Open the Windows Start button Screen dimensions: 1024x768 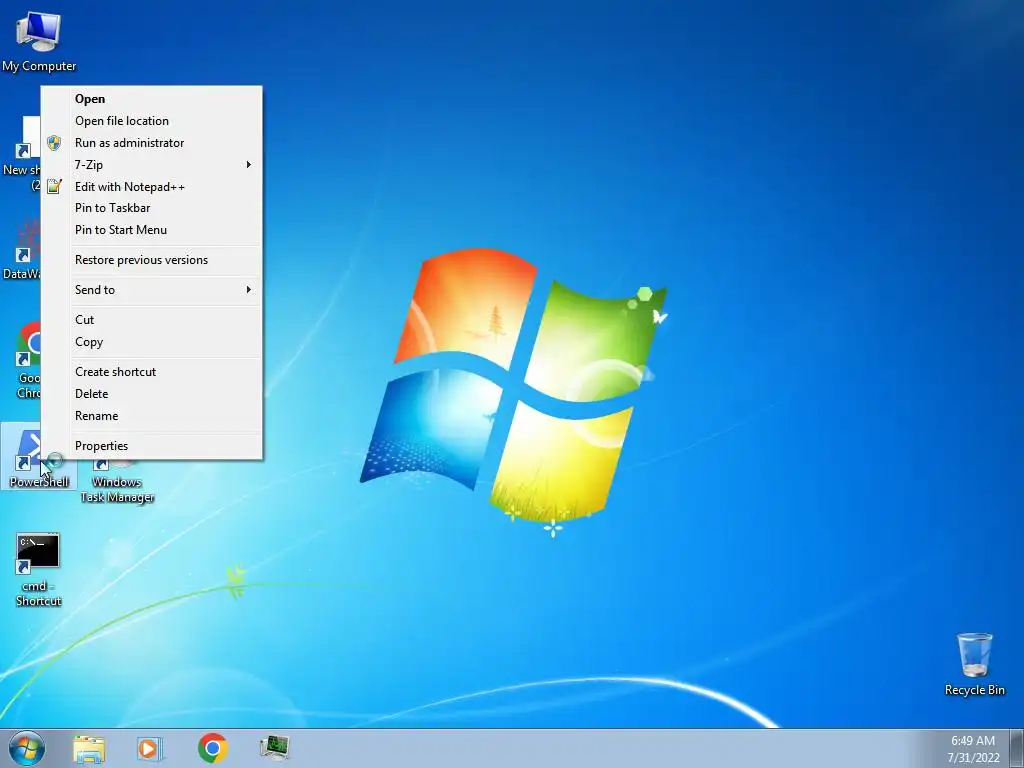pos(27,748)
